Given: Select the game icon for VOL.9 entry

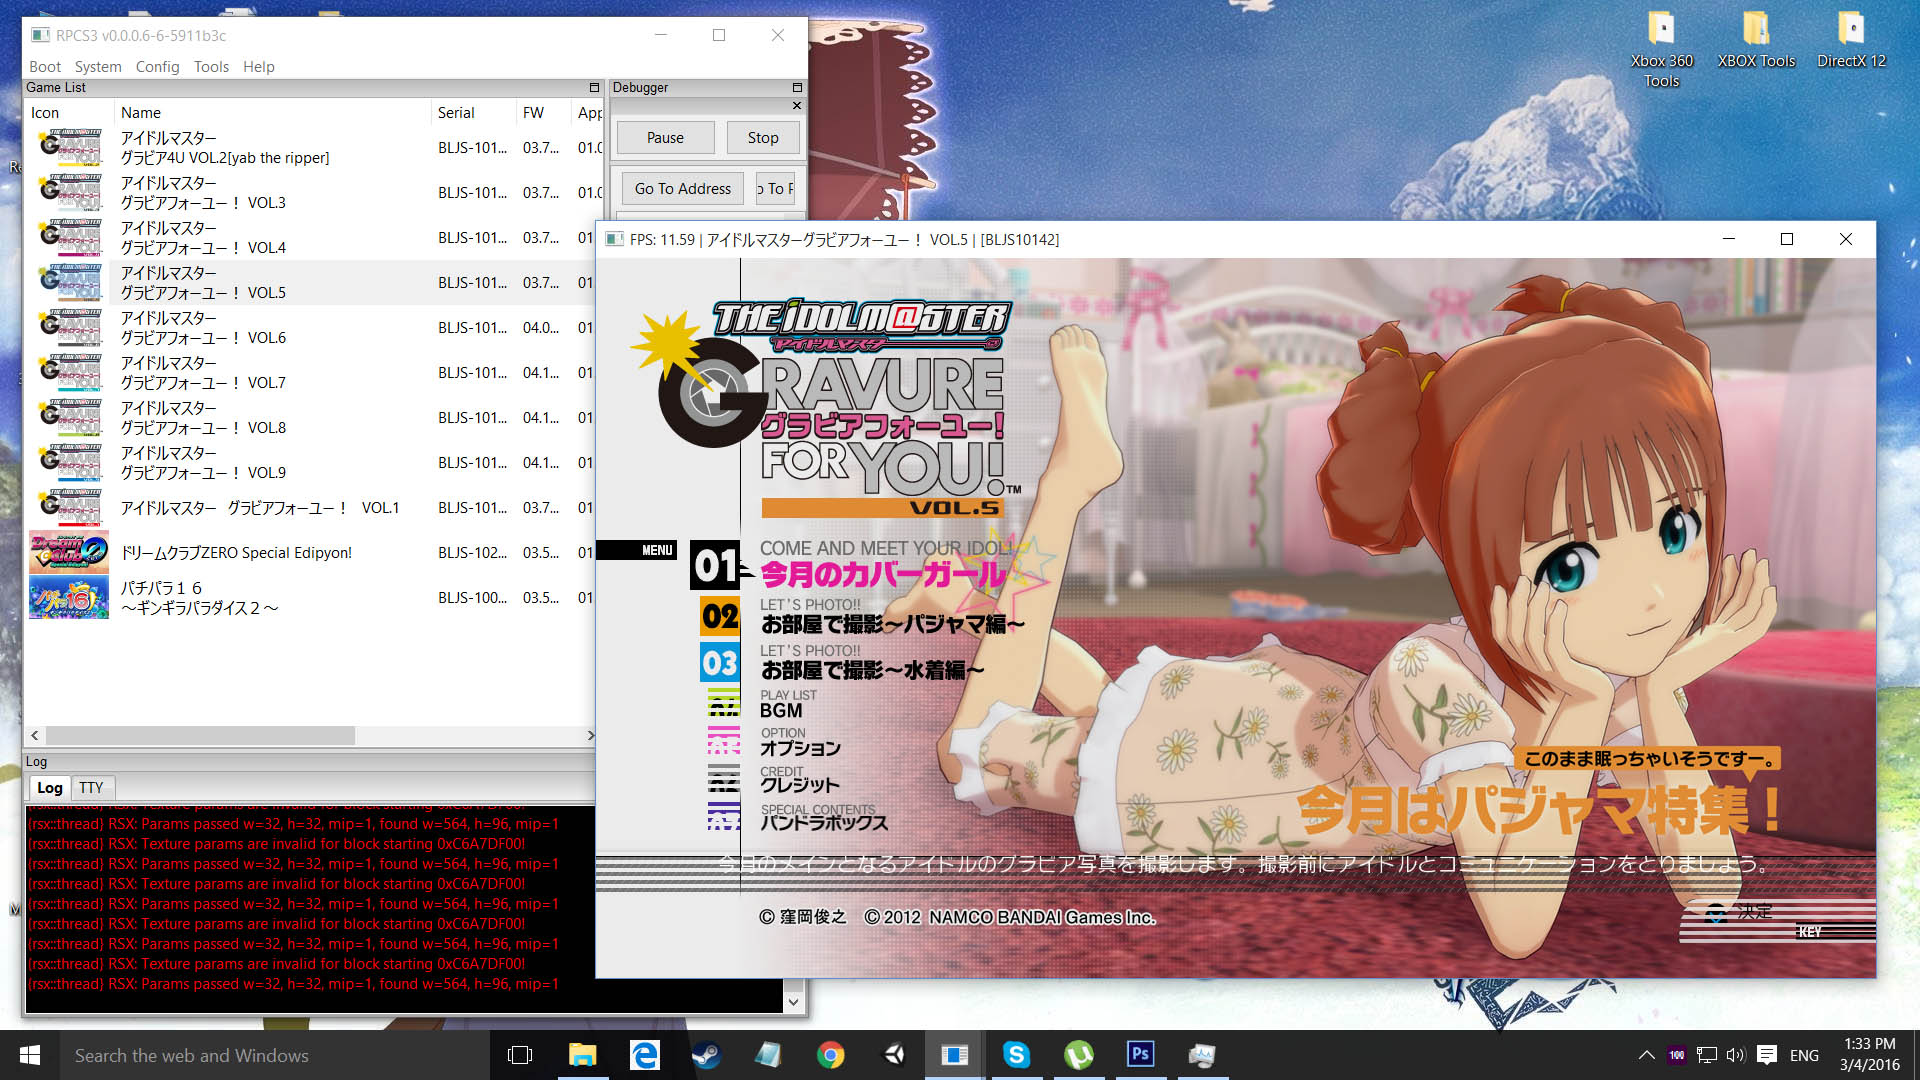Looking at the screenshot, I should tap(69, 462).
